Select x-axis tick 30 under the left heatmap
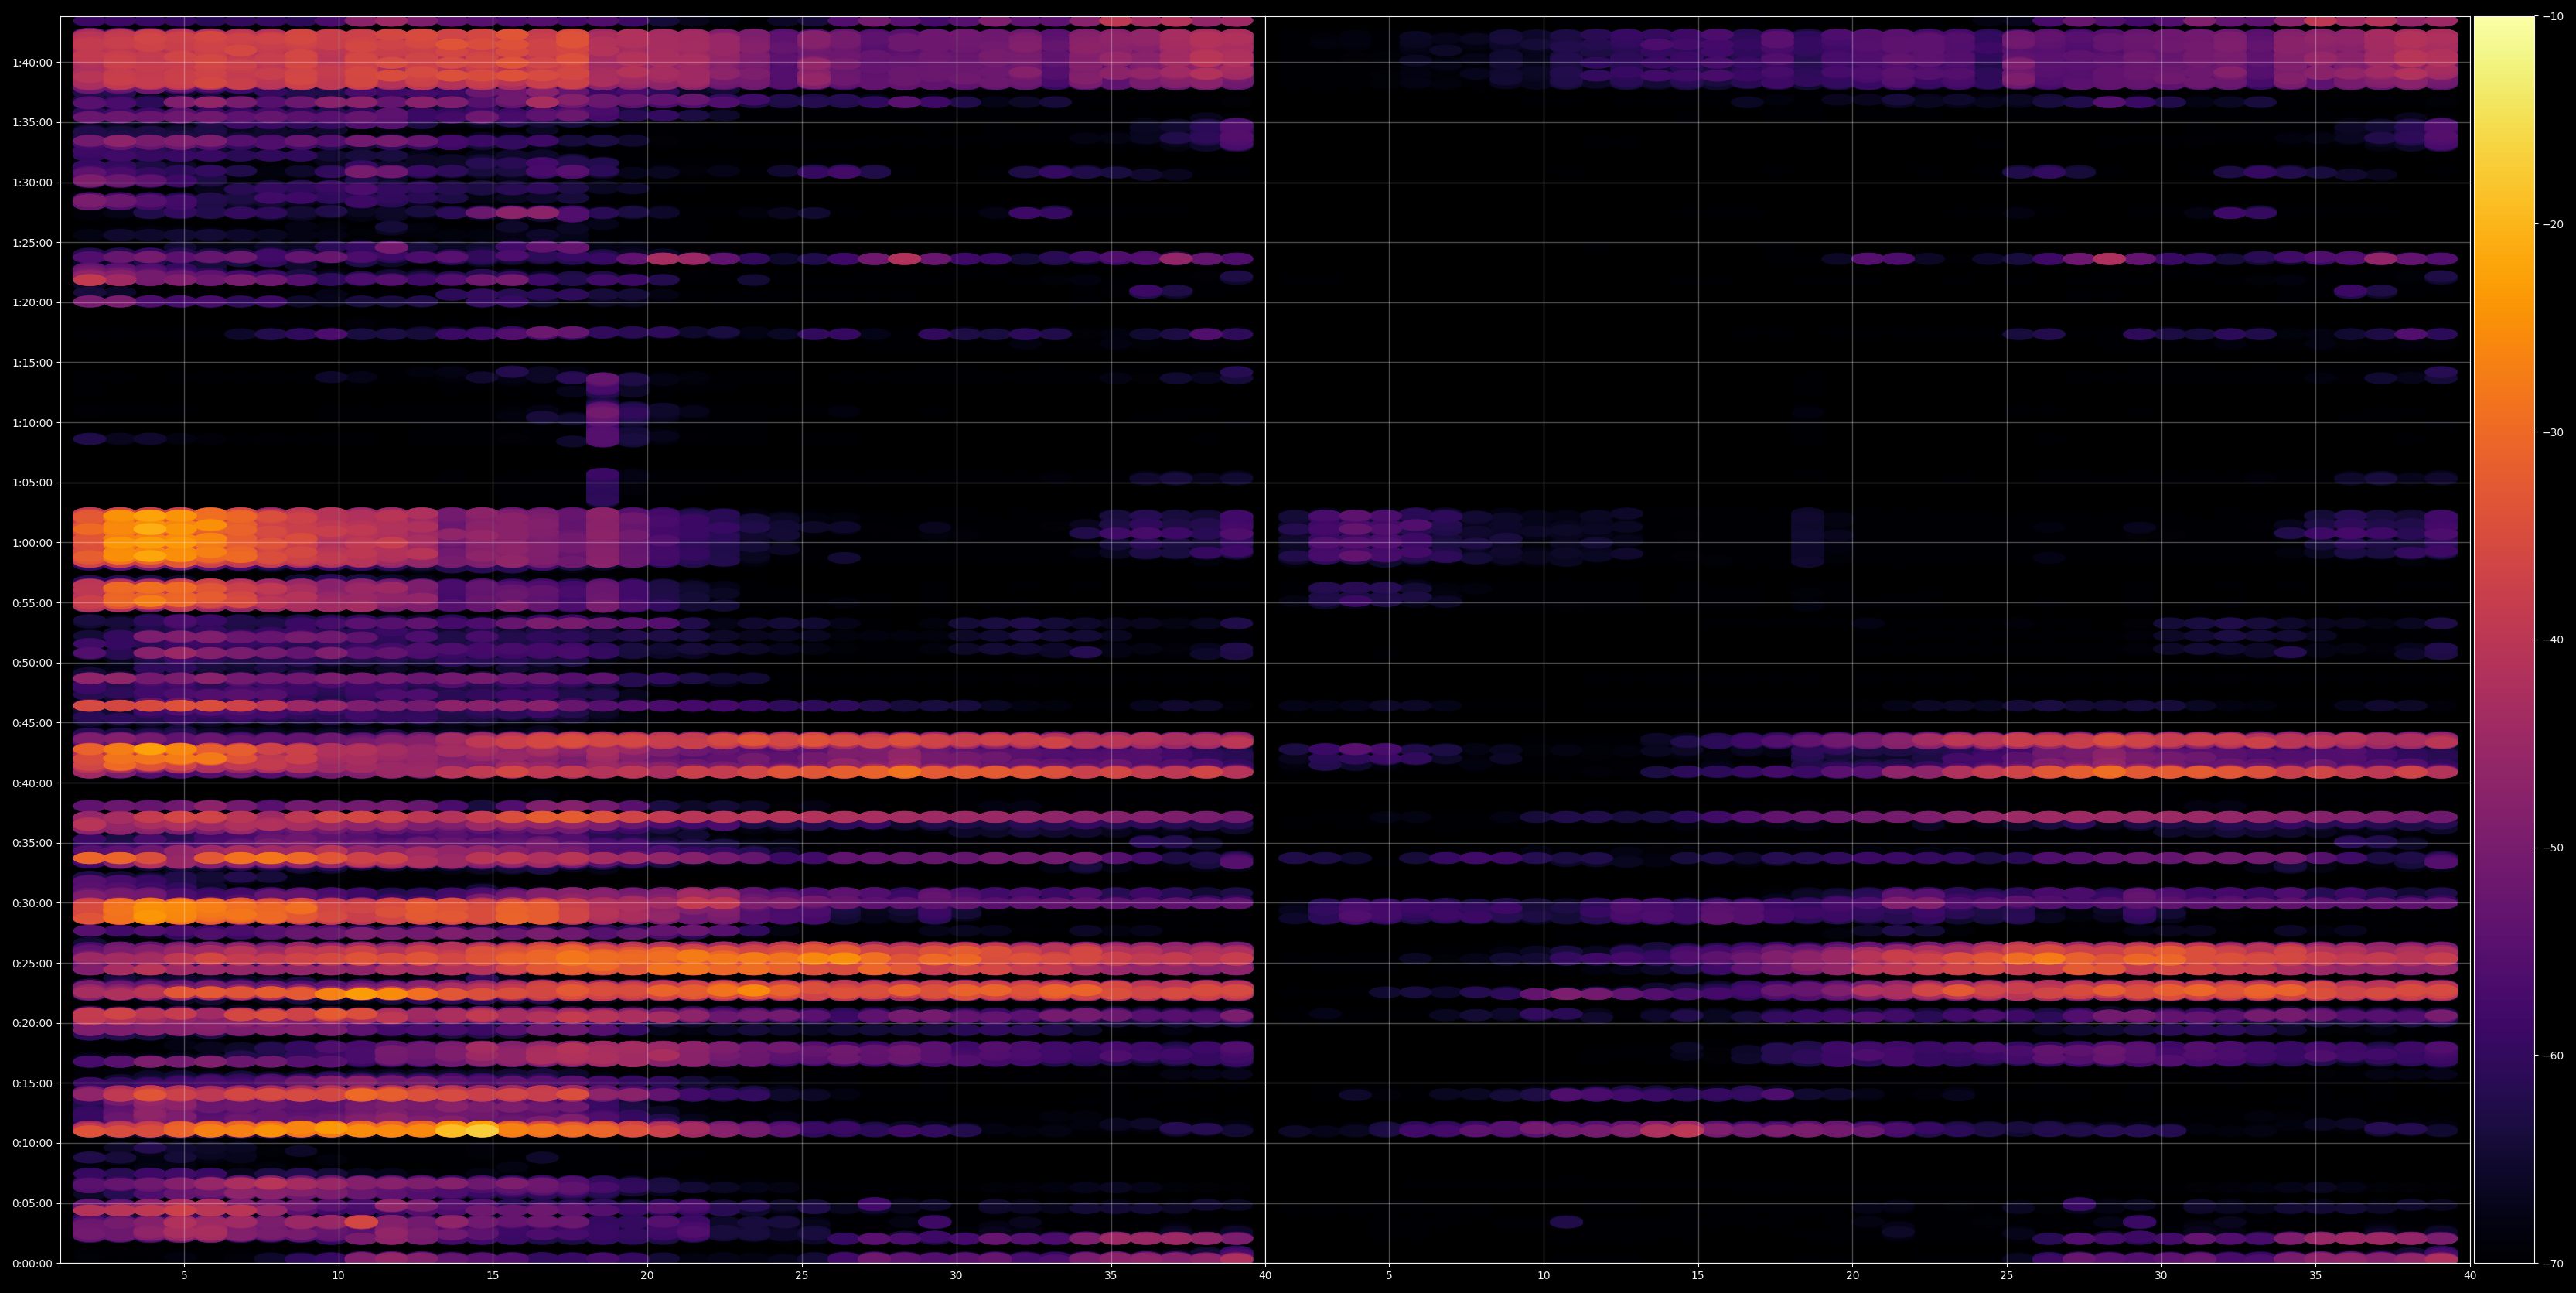 (x=956, y=1276)
